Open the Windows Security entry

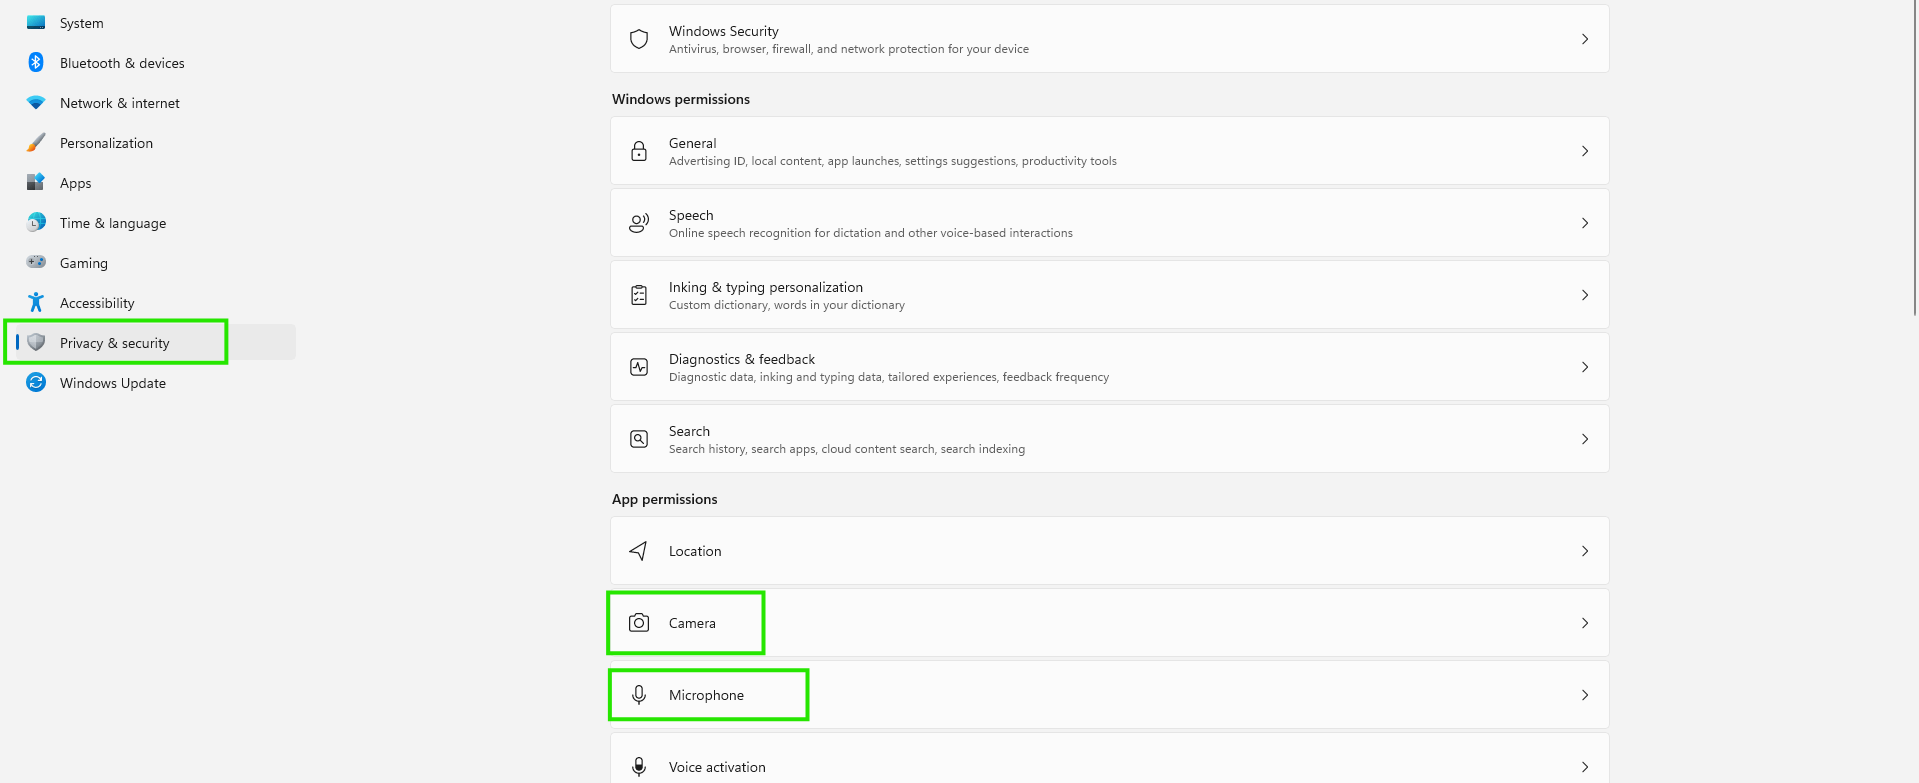(x=1109, y=39)
